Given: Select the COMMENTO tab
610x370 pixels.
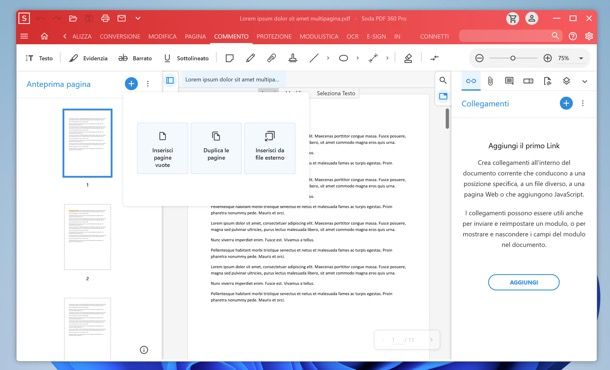Looking at the screenshot, I should pyautogui.click(x=231, y=36).
